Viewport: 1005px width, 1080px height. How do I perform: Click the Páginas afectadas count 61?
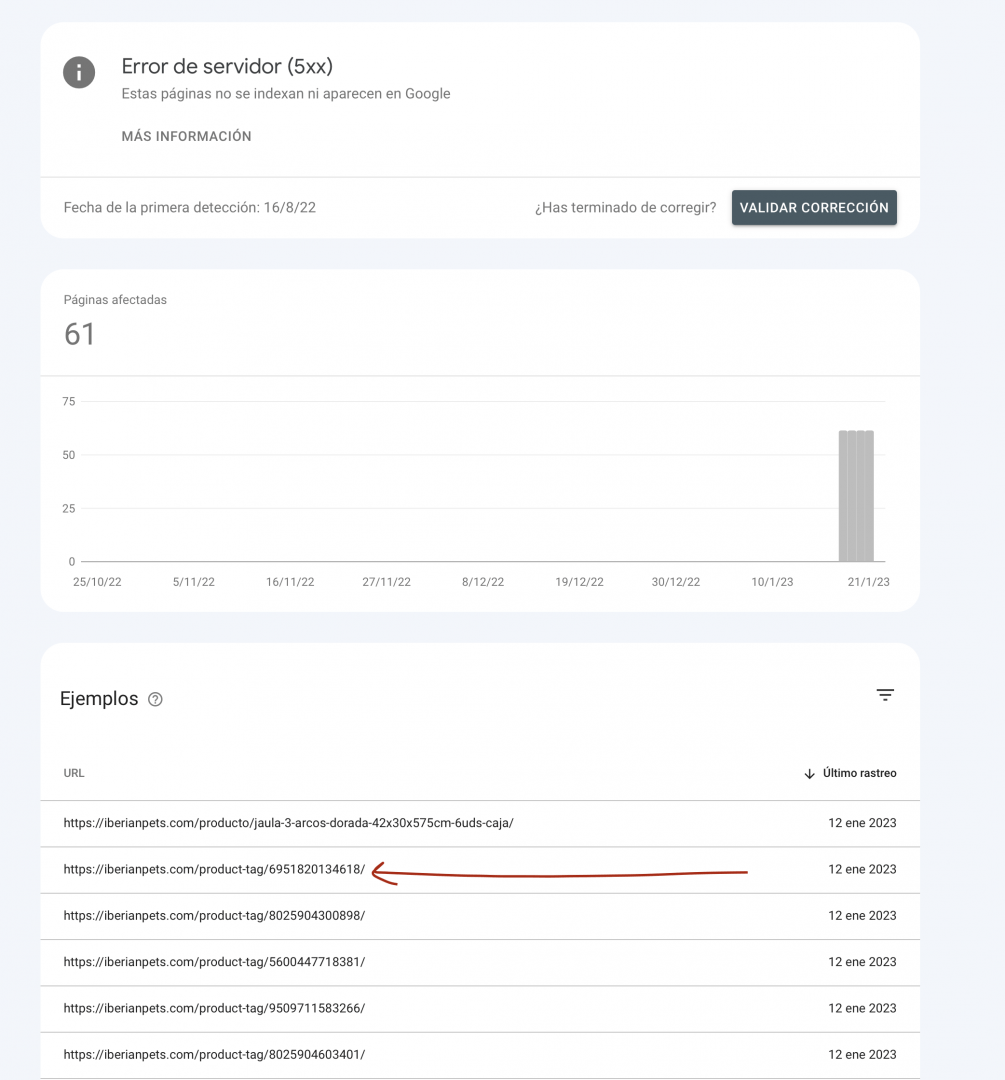[79, 335]
